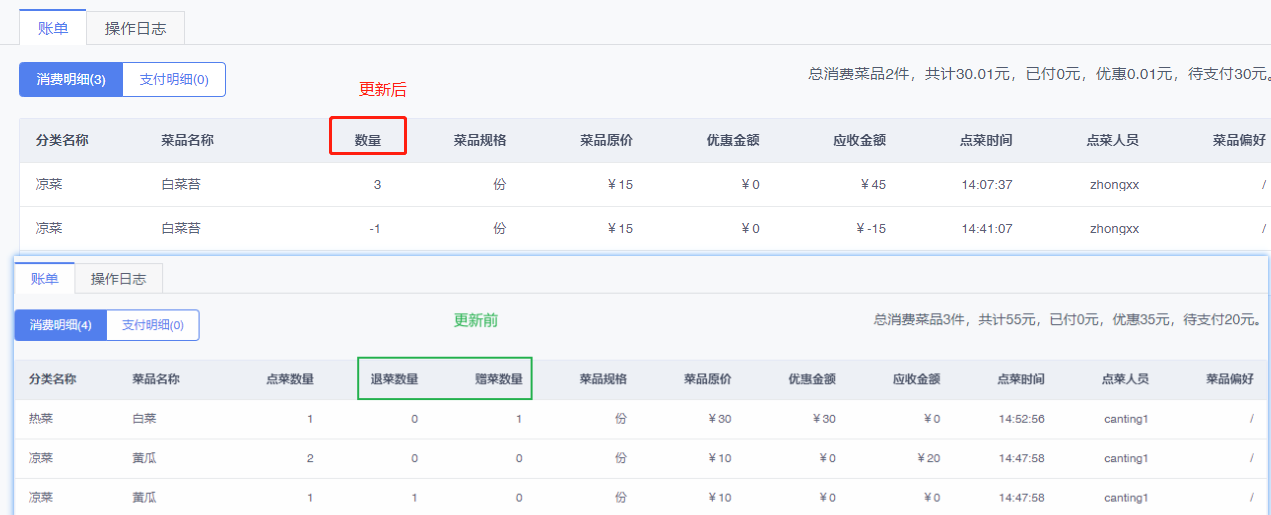Click the summary text 总消费菜品3件
The width and height of the screenshot is (1271, 515).
pos(921,320)
